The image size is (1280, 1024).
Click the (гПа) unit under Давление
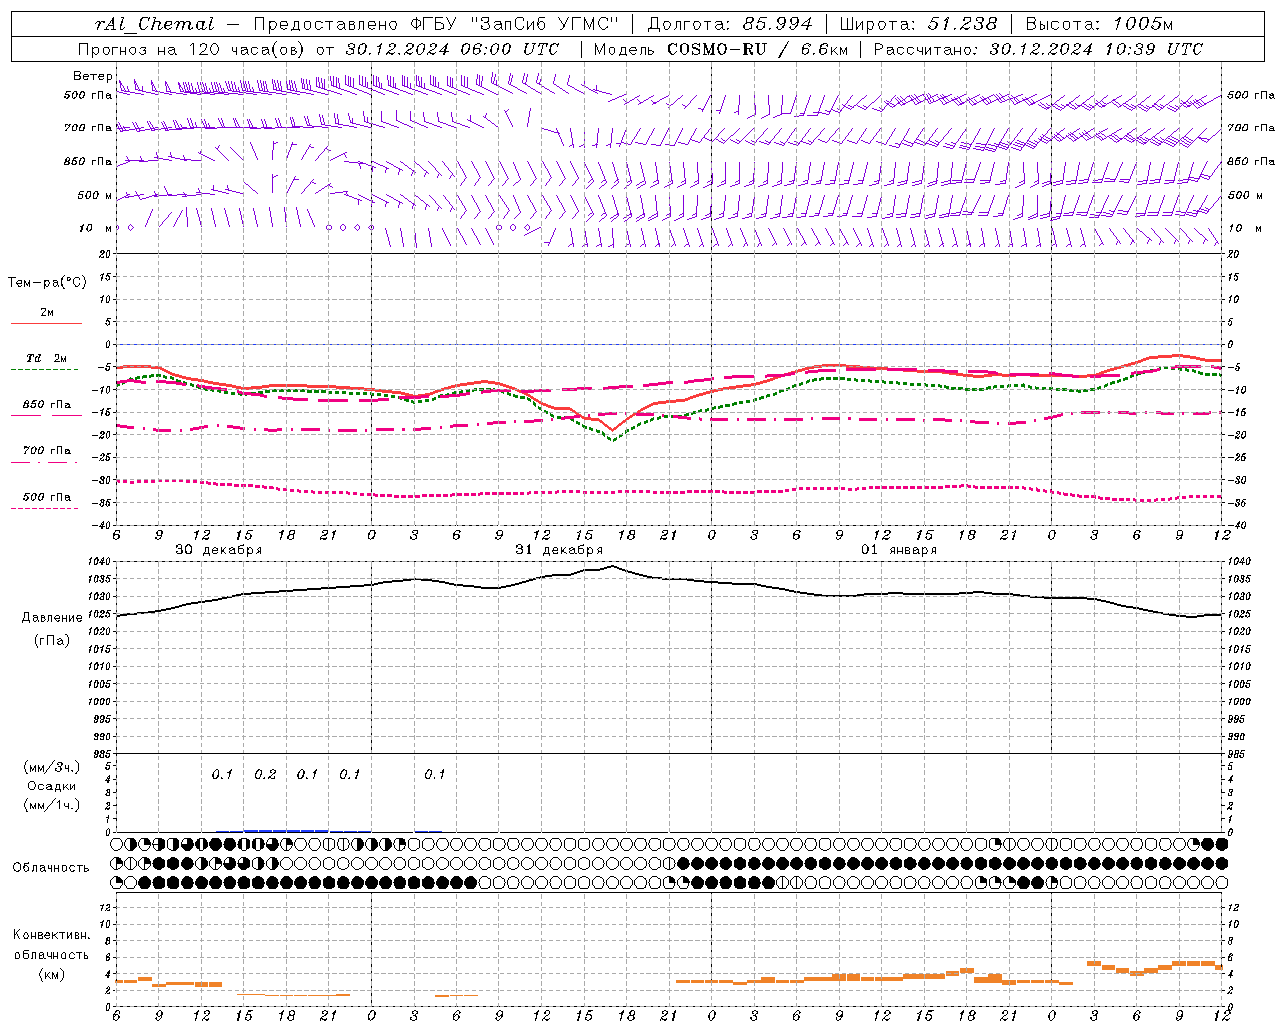pos(52,640)
